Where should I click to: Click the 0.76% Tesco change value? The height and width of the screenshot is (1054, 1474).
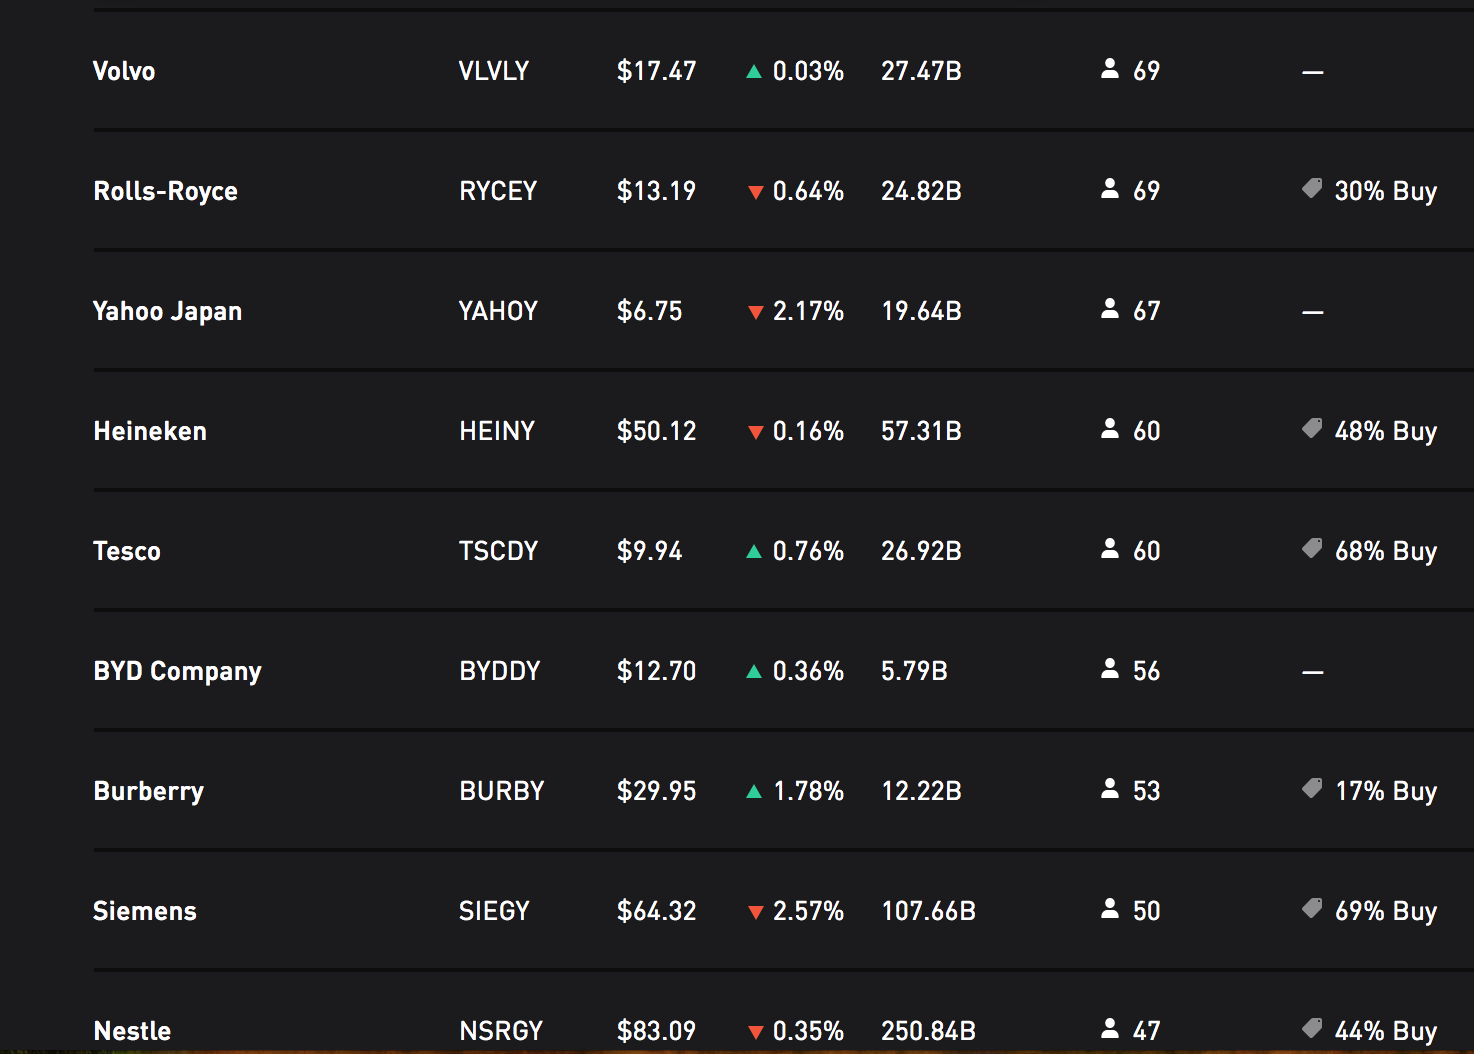tap(808, 551)
